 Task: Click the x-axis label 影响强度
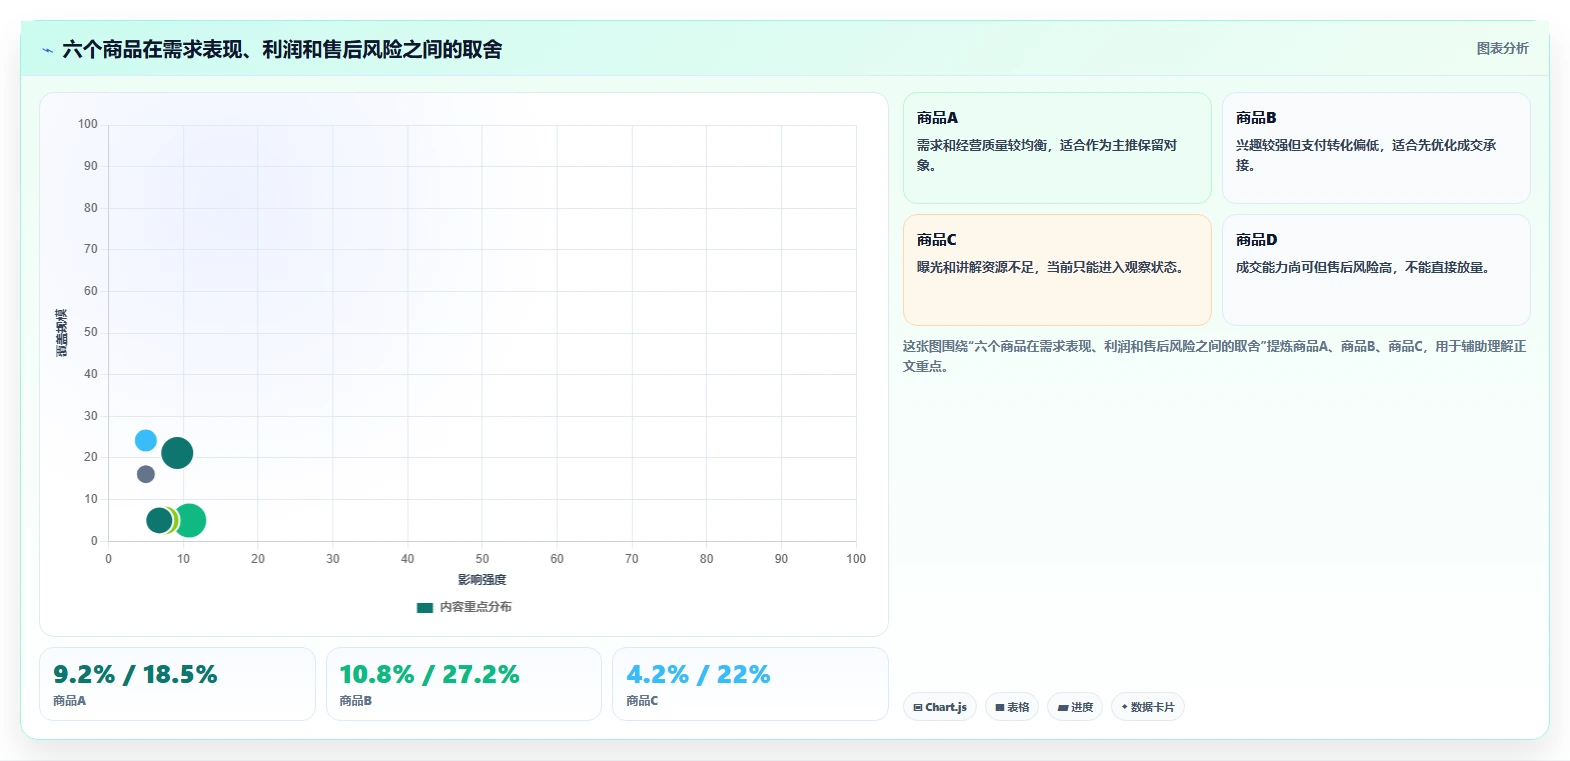coord(482,580)
